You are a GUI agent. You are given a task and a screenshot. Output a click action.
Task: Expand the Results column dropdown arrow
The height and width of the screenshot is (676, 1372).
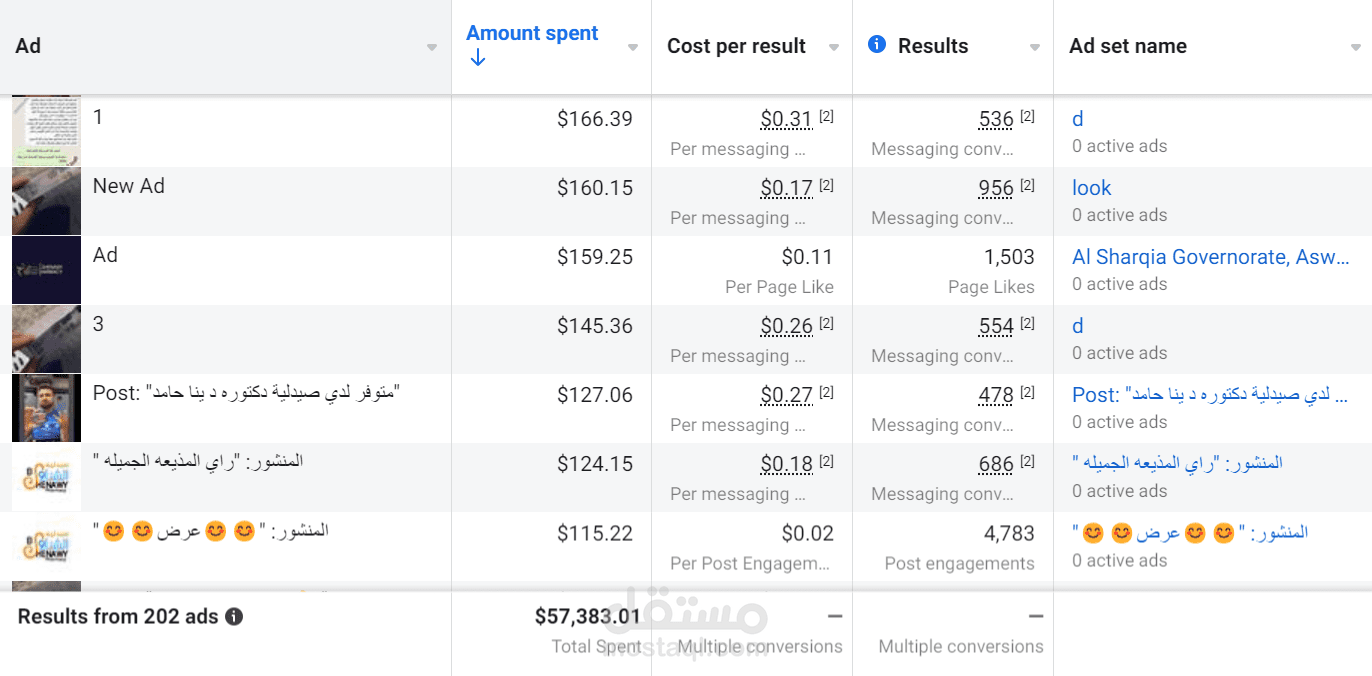point(1035,47)
